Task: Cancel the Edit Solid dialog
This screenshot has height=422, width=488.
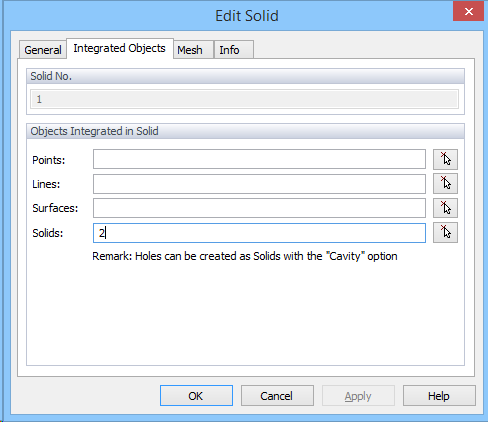Action: click(x=277, y=396)
